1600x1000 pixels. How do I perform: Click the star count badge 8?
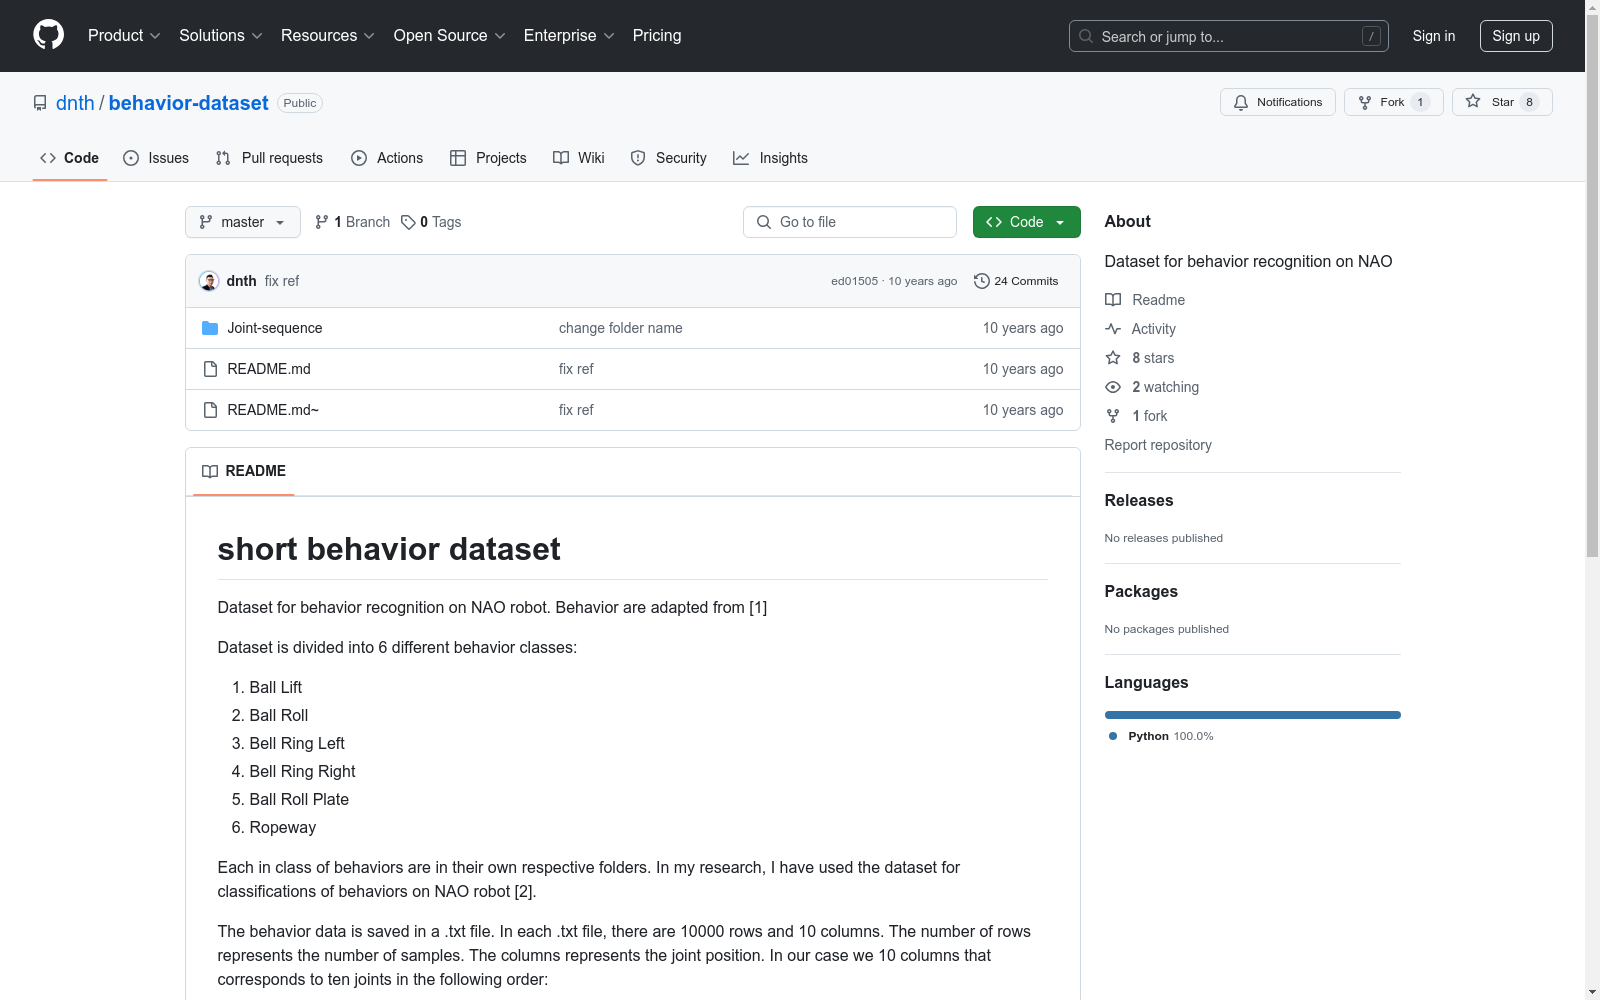(1529, 102)
